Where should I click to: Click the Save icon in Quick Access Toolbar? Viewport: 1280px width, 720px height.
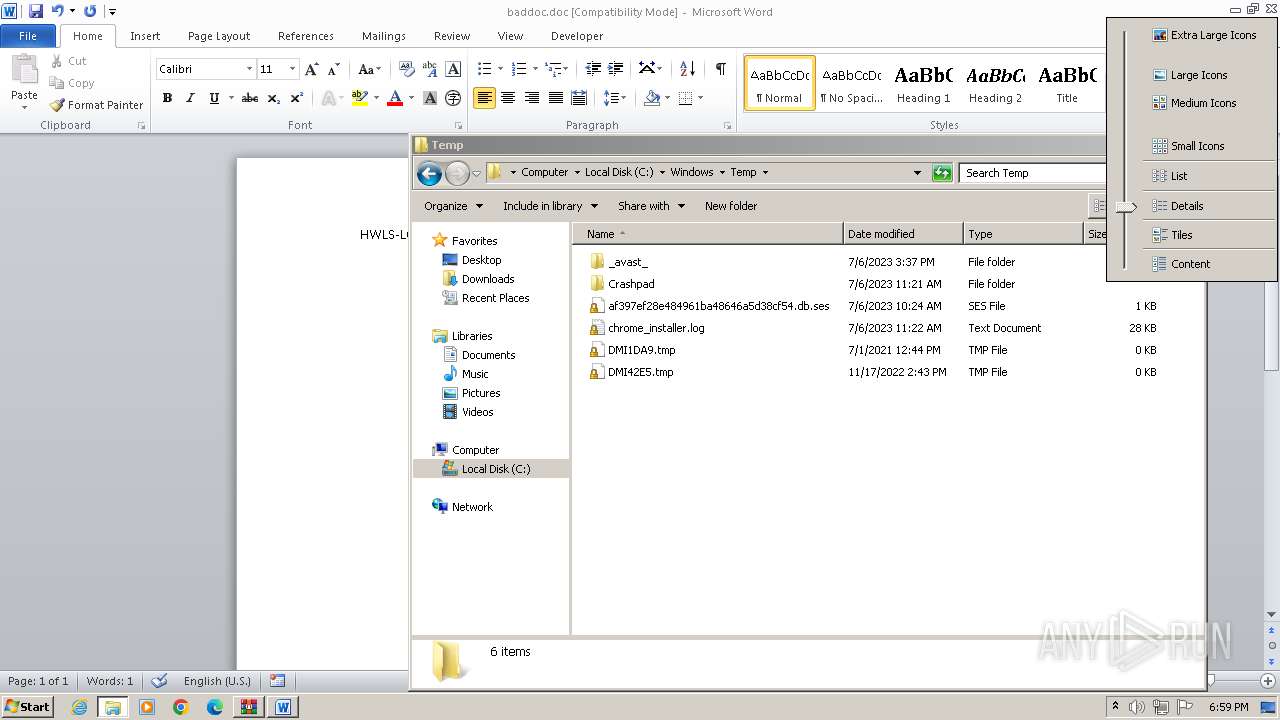(x=36, y=11)
